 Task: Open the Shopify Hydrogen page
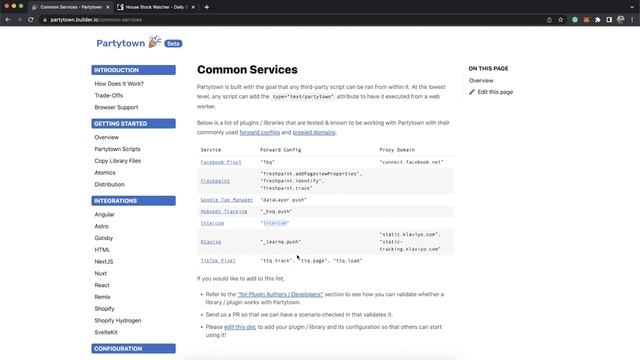(x=118, y=321)
